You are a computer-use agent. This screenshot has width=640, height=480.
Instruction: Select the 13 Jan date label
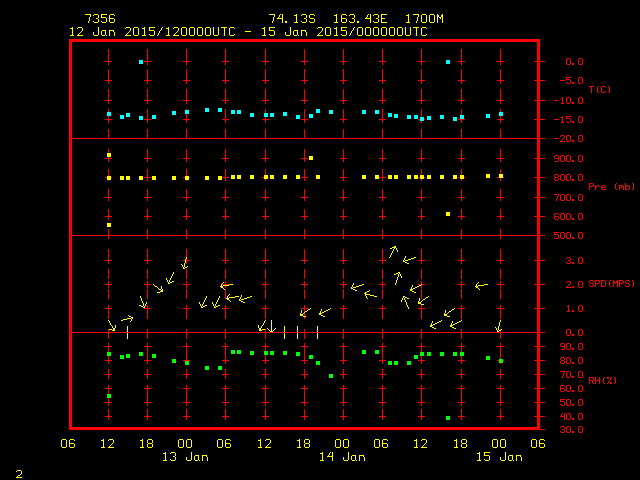[x=185, y=457]
